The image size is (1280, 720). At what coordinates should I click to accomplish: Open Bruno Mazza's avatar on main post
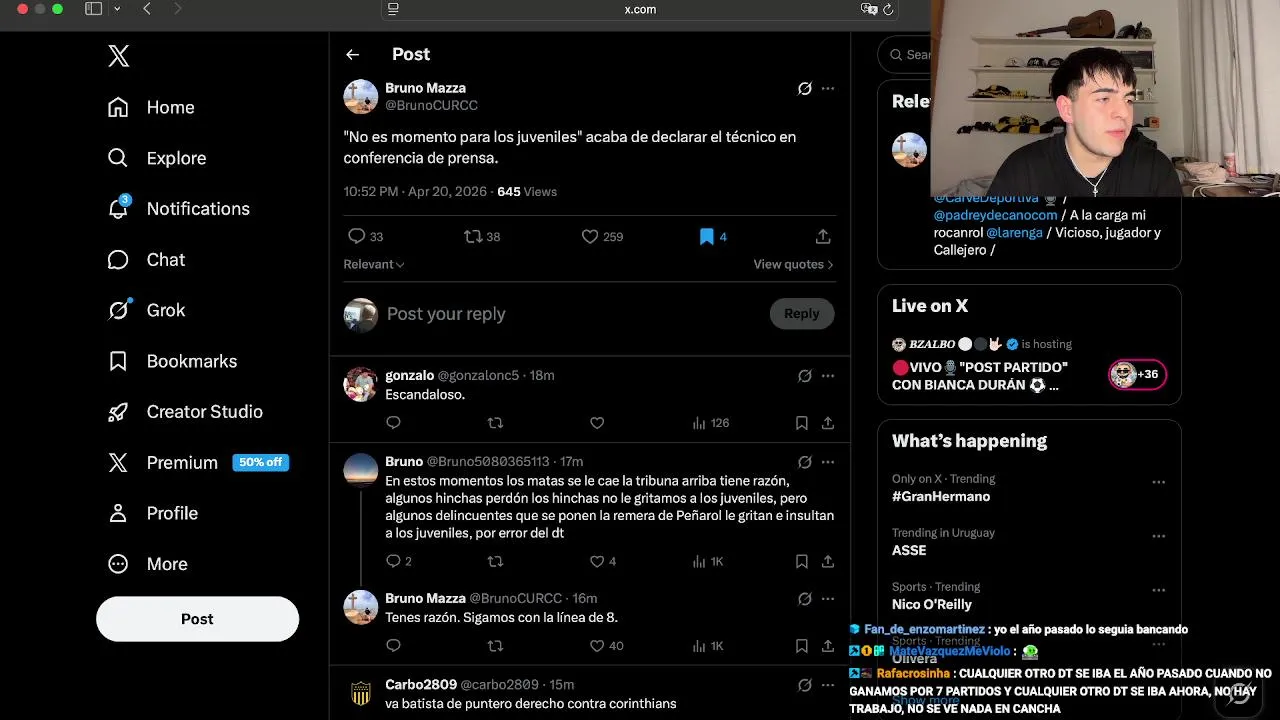(x=361, y=97)
